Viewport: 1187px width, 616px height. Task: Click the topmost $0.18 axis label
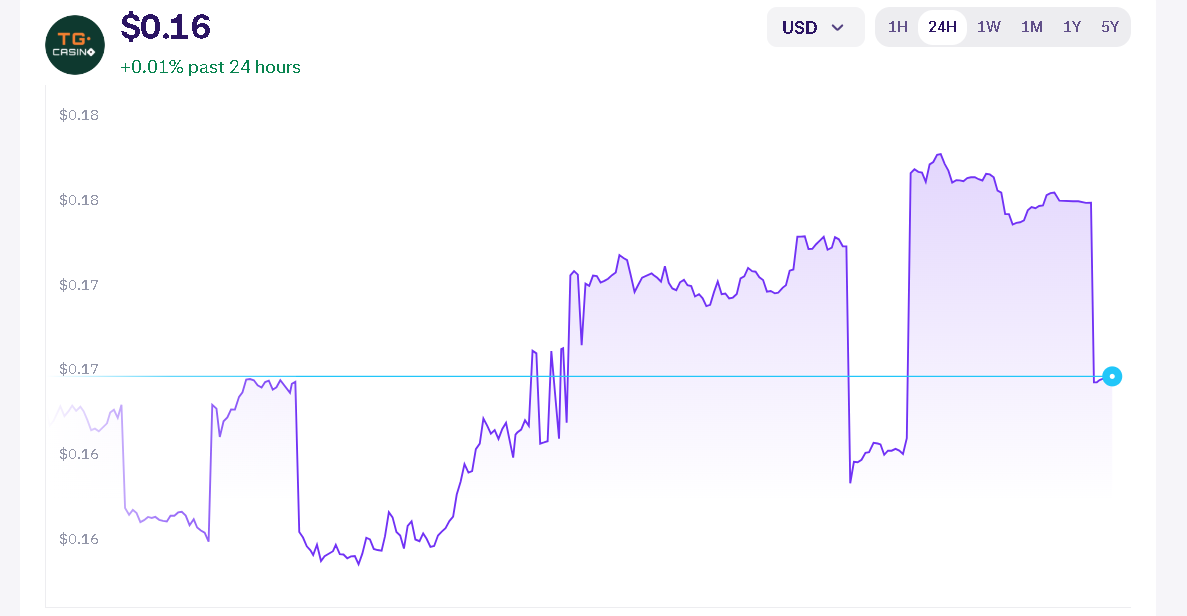[79, 115]
